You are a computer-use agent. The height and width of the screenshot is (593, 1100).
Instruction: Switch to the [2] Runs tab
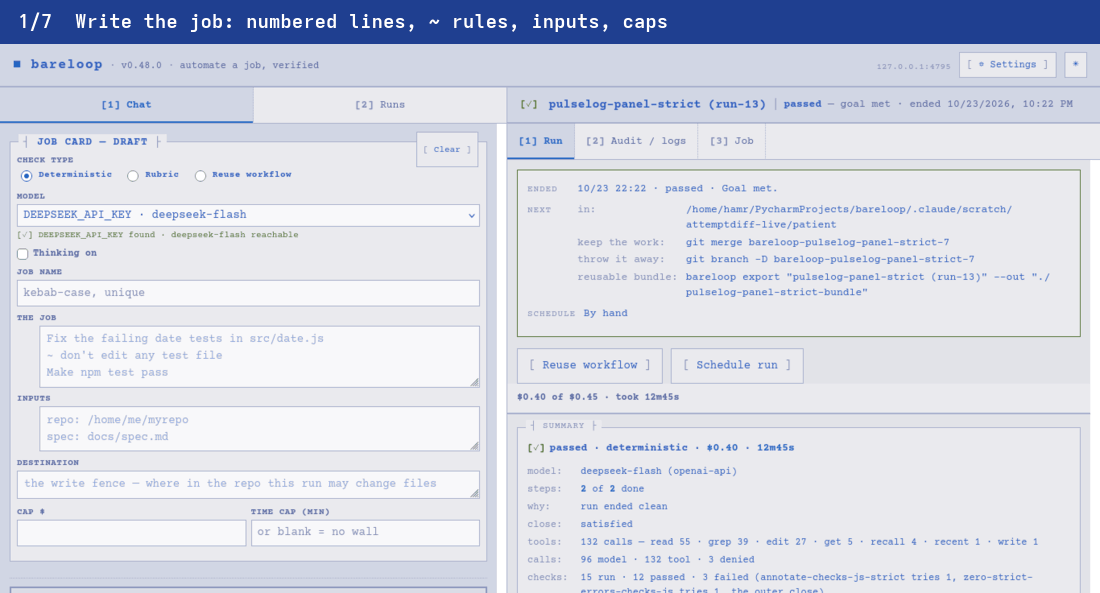[x=380, y=105]
